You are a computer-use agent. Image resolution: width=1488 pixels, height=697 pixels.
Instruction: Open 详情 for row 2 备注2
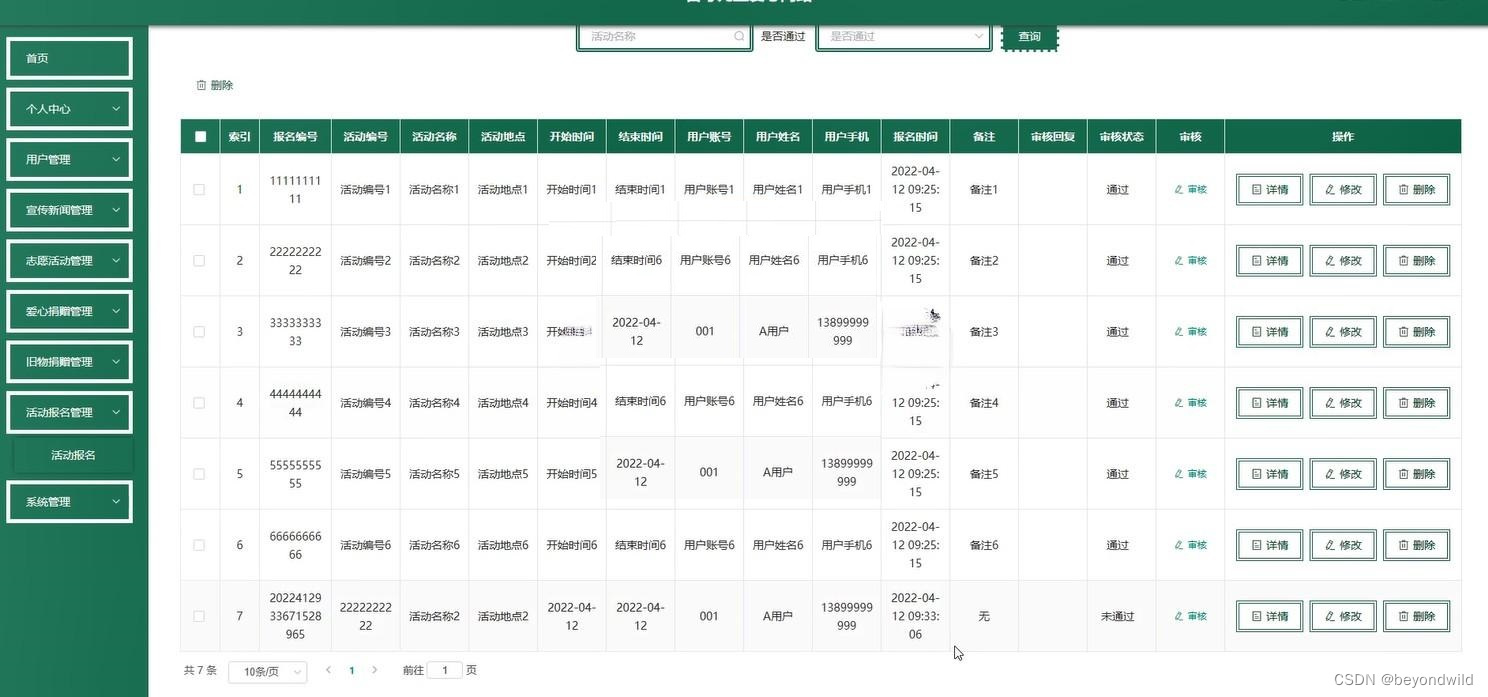1269,260
